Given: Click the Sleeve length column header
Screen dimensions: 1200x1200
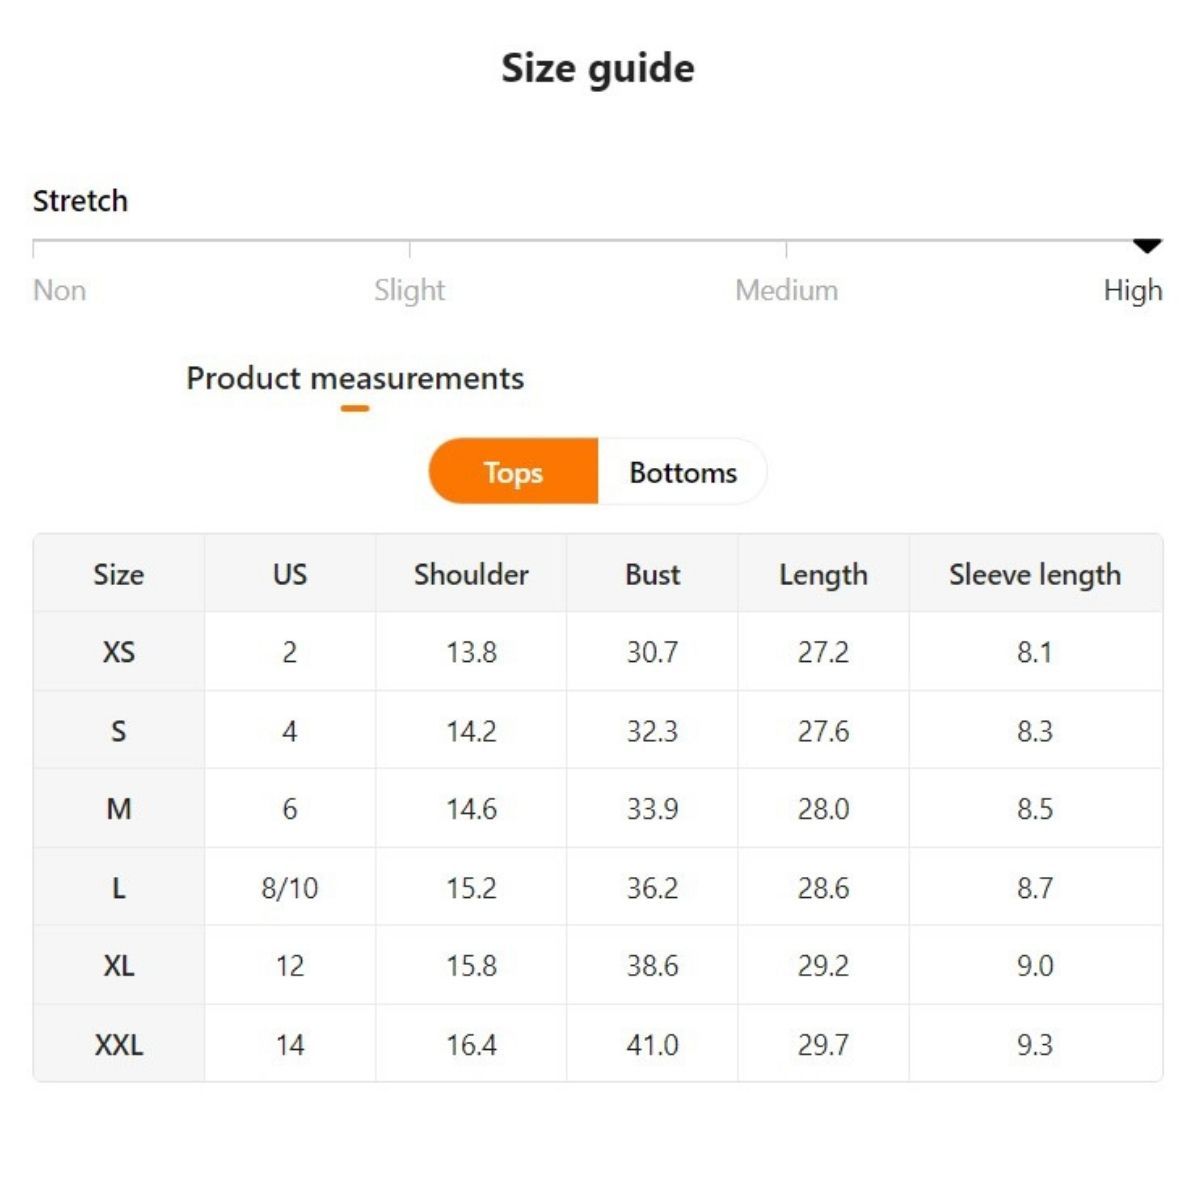Looking at the screenshot, I should coord(1035,574).
